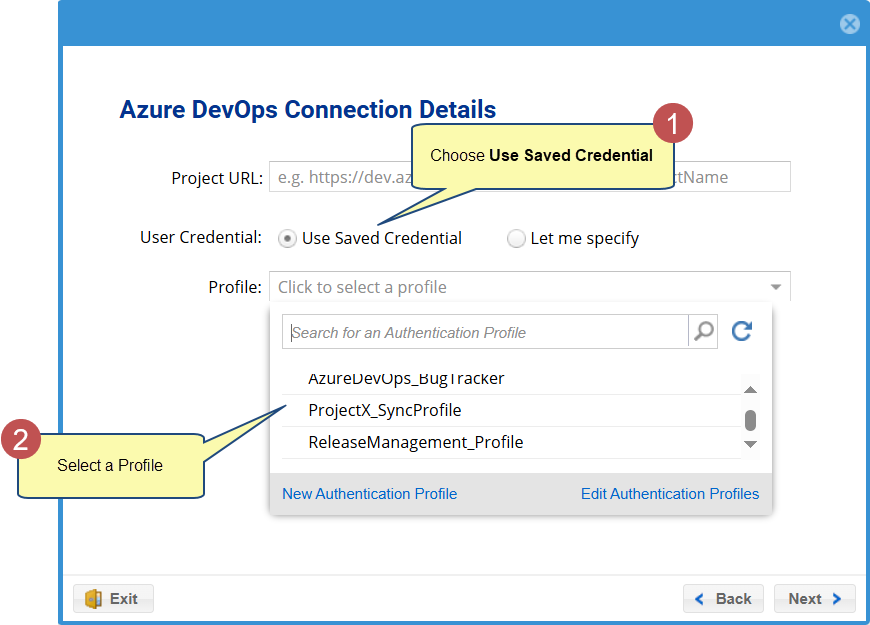Click Edit Authentication Profiles link

(x=669, y=494)
